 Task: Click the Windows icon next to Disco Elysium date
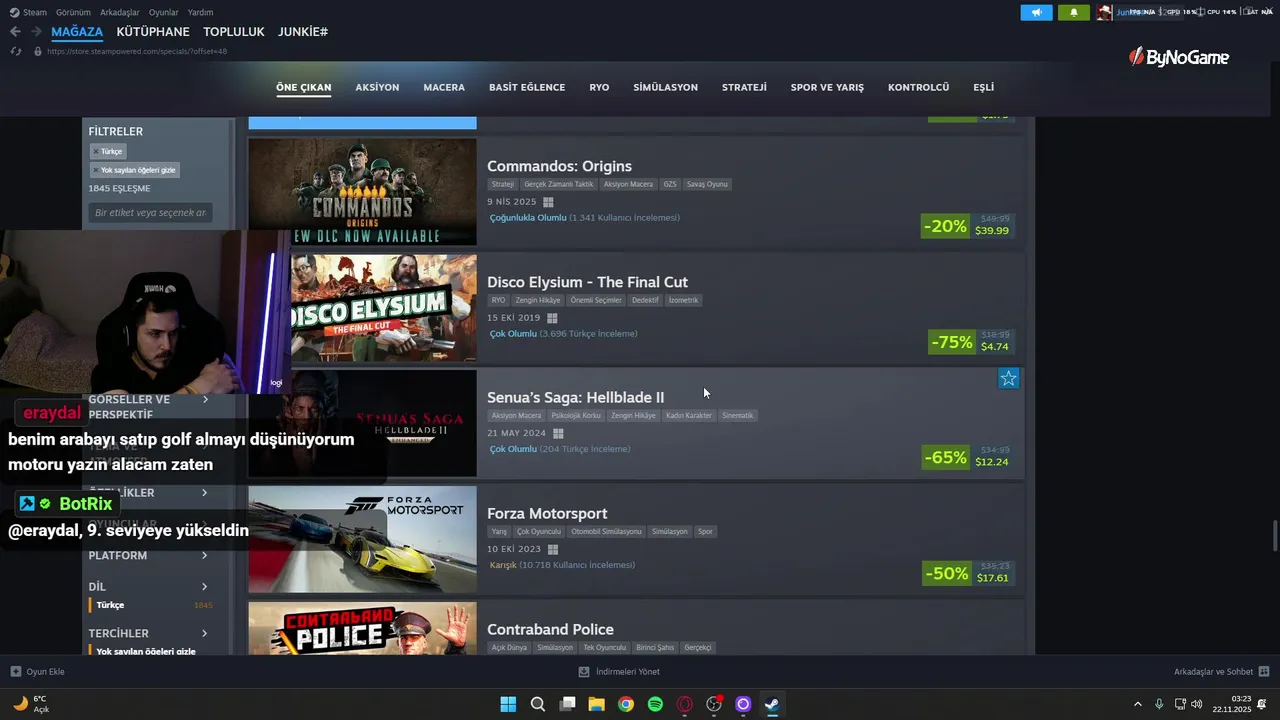coord(551,318)
